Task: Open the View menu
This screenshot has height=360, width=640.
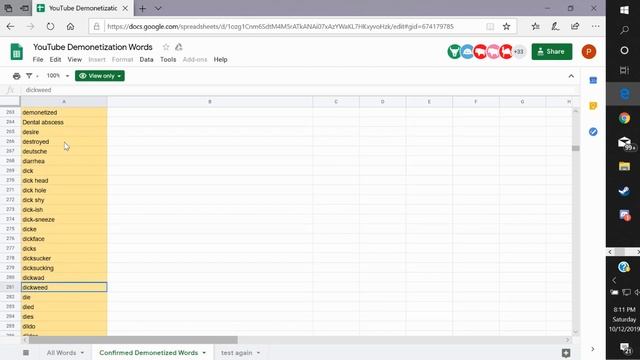Action: click(x=74, y=60)
